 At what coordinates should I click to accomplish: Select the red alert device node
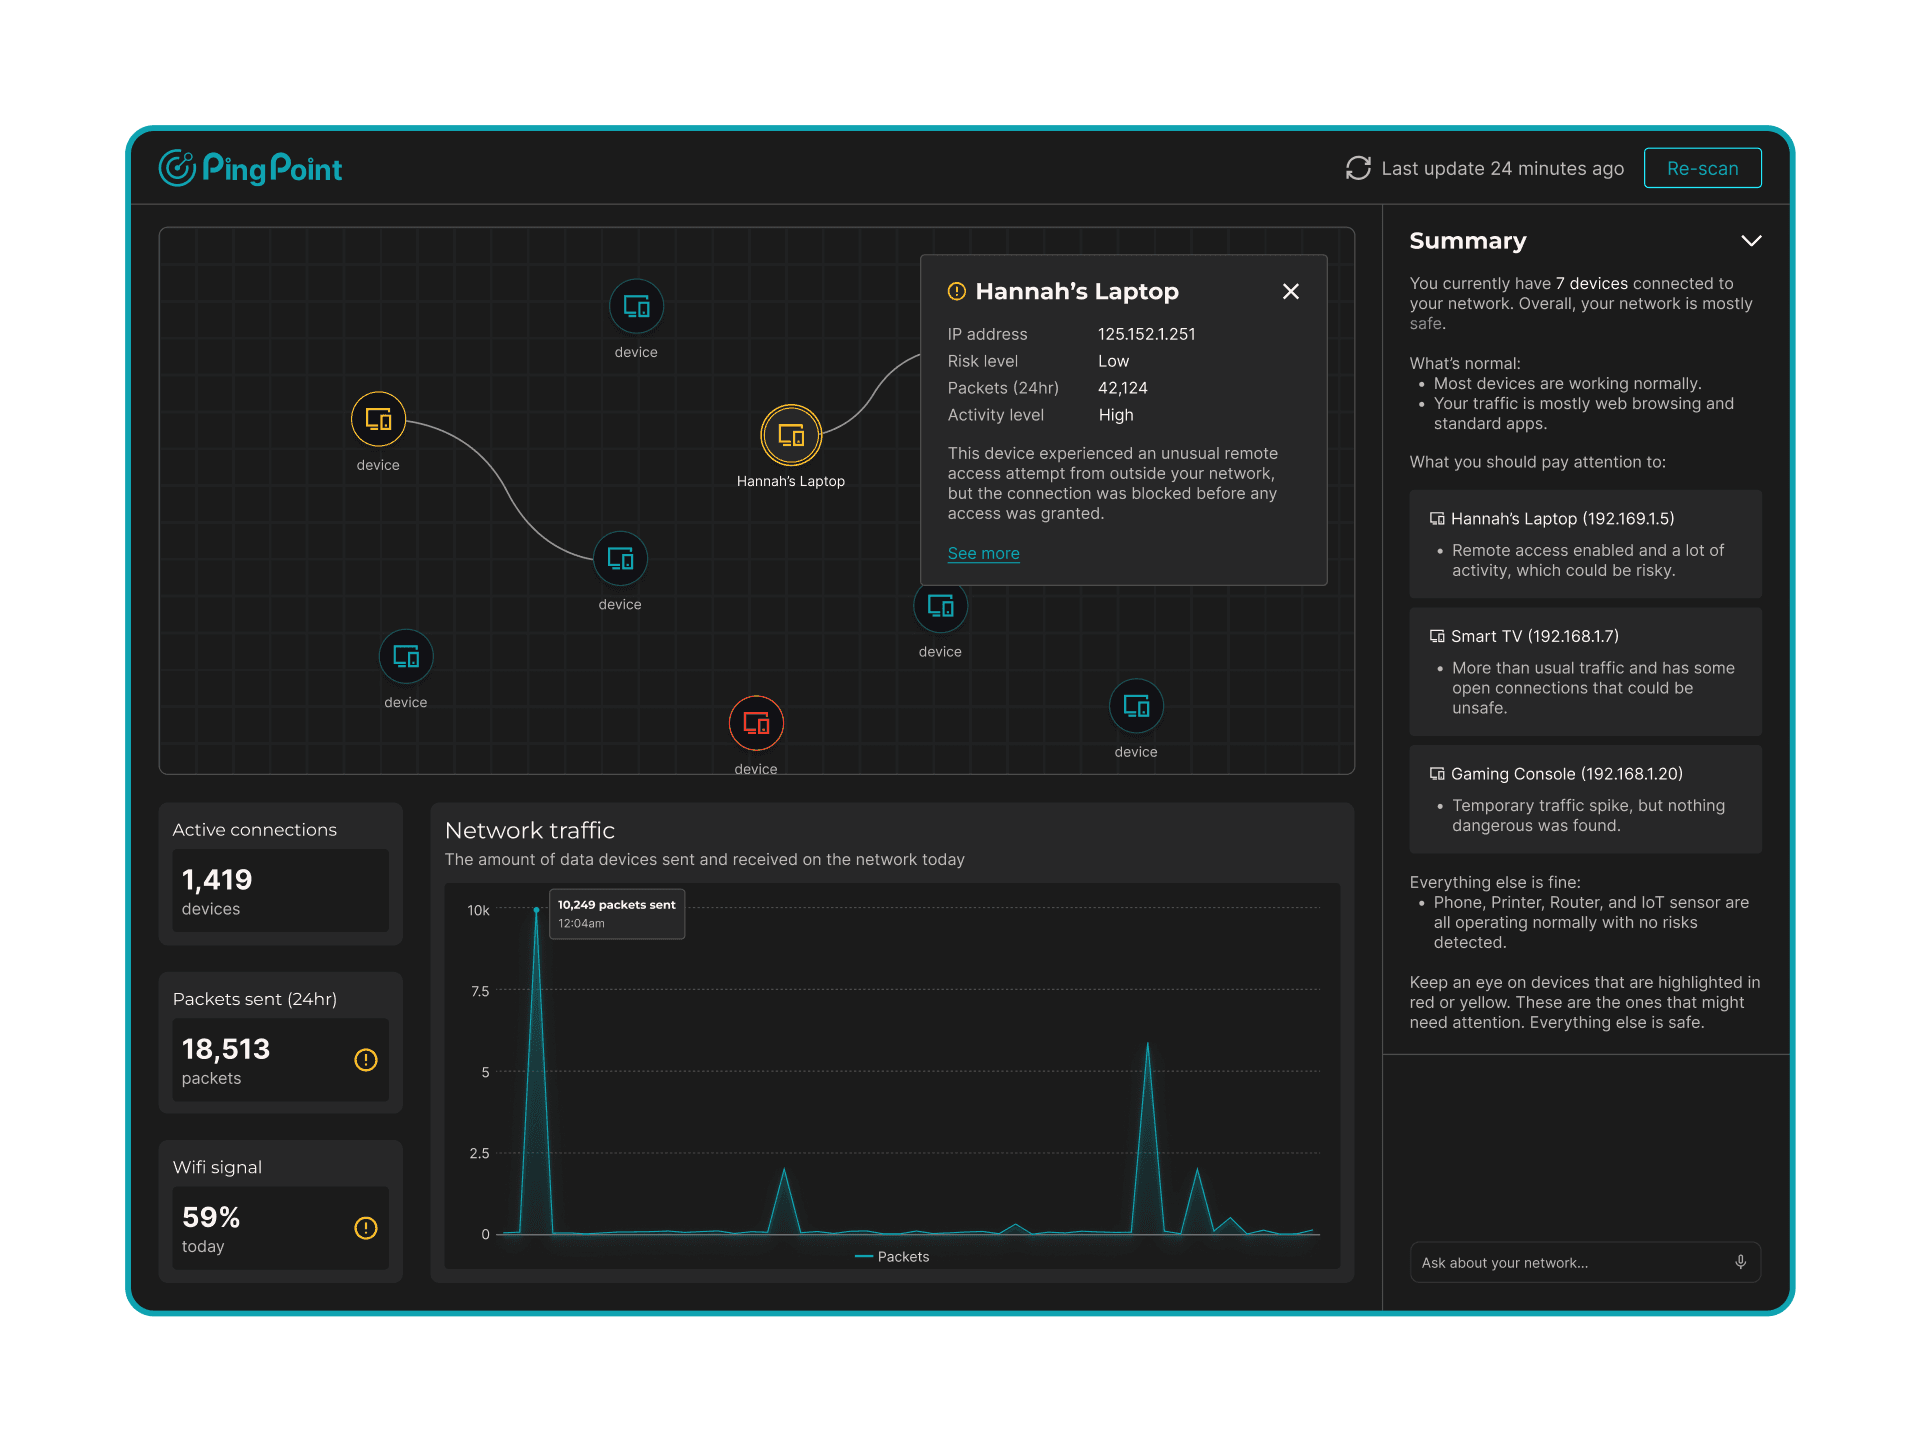pos(756,723)
